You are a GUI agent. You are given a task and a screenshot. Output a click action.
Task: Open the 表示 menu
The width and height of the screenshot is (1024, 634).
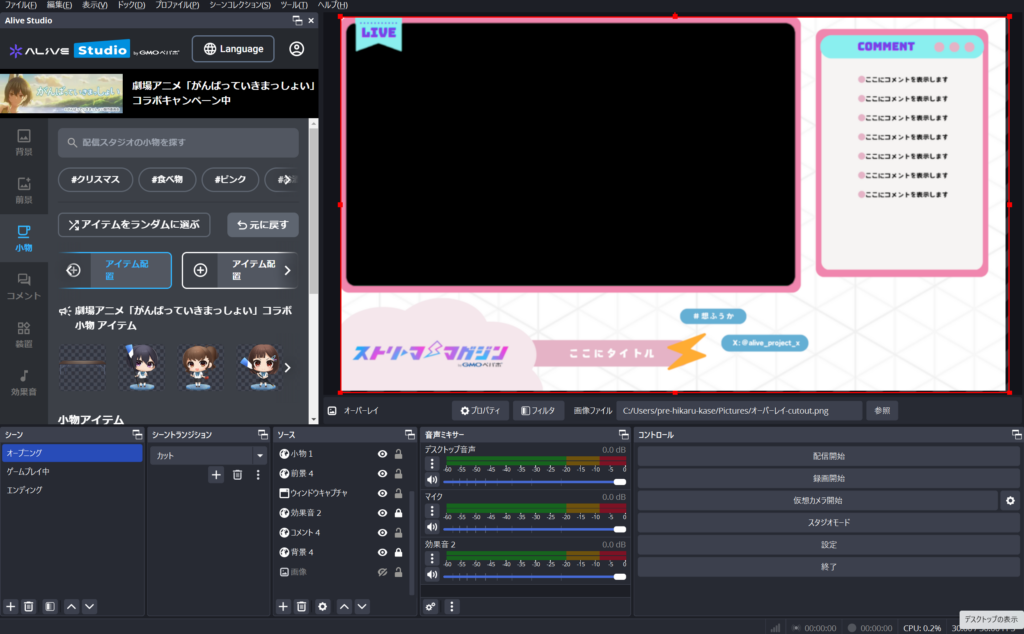pos(95,5)
